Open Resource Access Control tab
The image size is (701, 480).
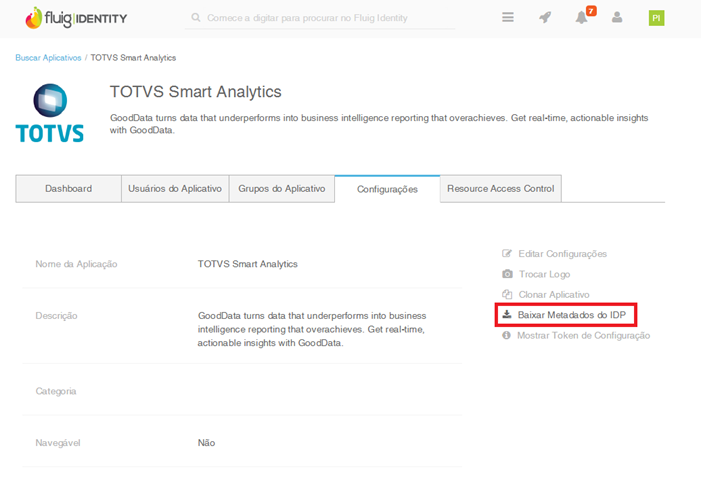click(501, 189)
